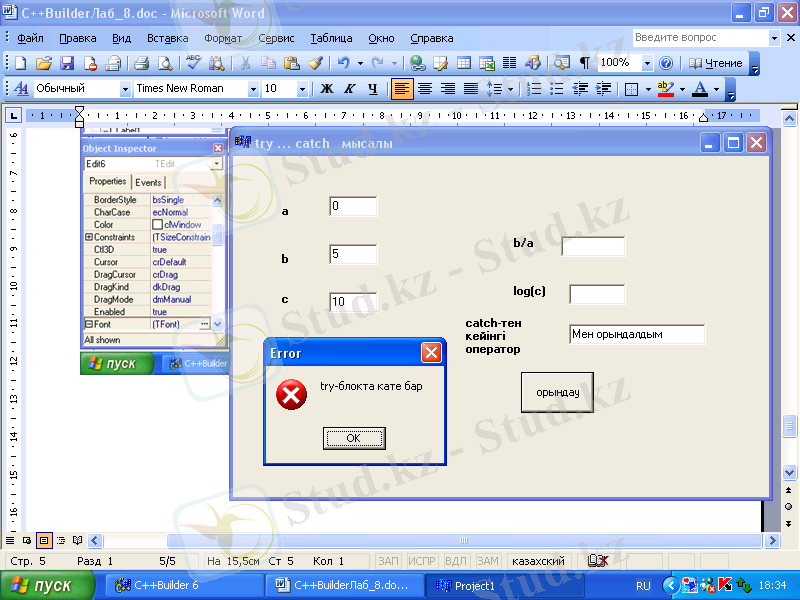Select the Format Painter brush
The image size is (800, 600).
click(x=315, y=63)
